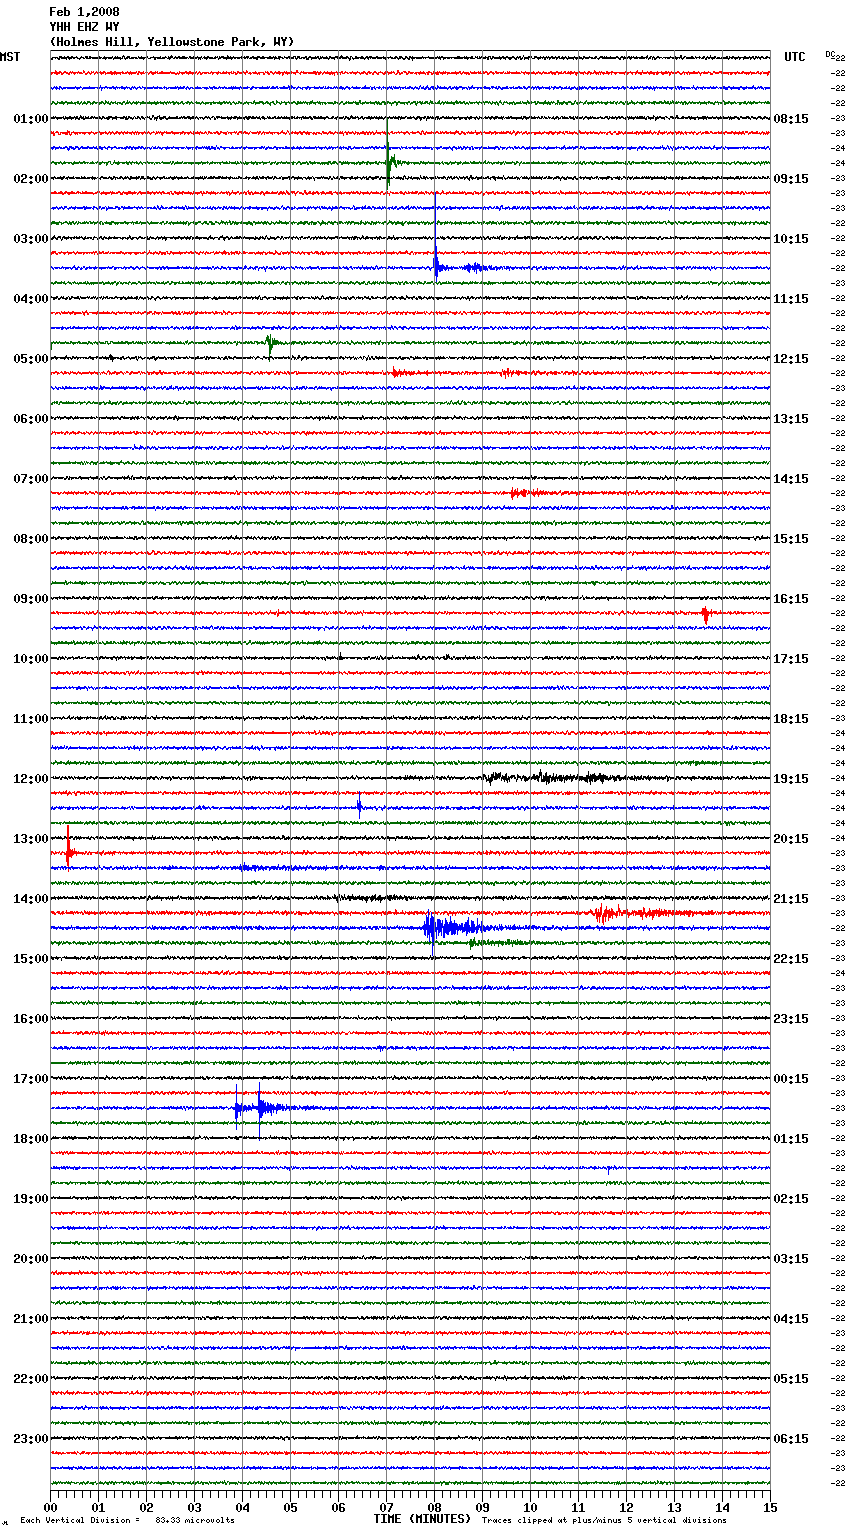Click the 23:00 MST hour label
This screenshot has width=850, height=1534.
coord(31,1439)
